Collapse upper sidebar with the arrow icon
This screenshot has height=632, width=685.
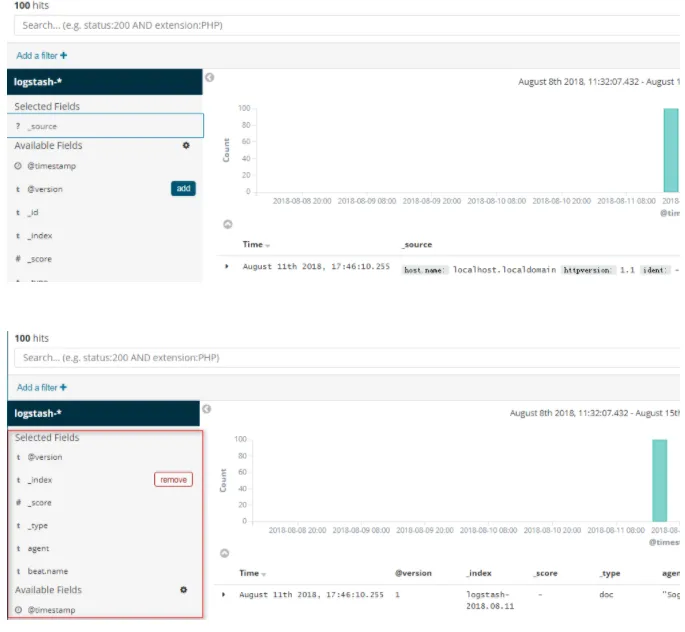click(210, 77)
